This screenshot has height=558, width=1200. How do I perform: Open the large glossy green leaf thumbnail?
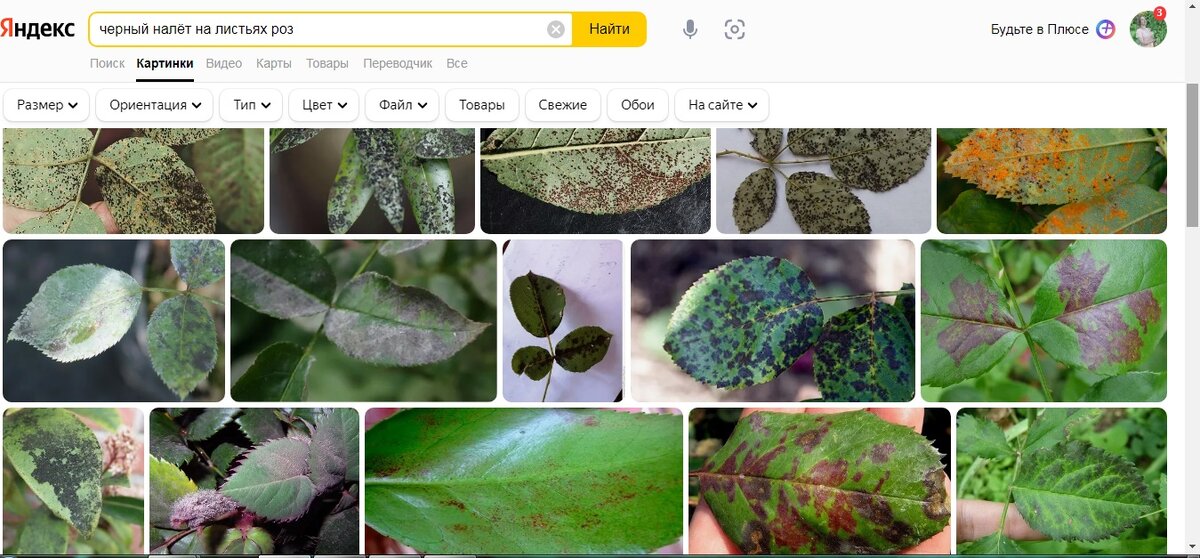pyautogui.click(x=524, y=480)
